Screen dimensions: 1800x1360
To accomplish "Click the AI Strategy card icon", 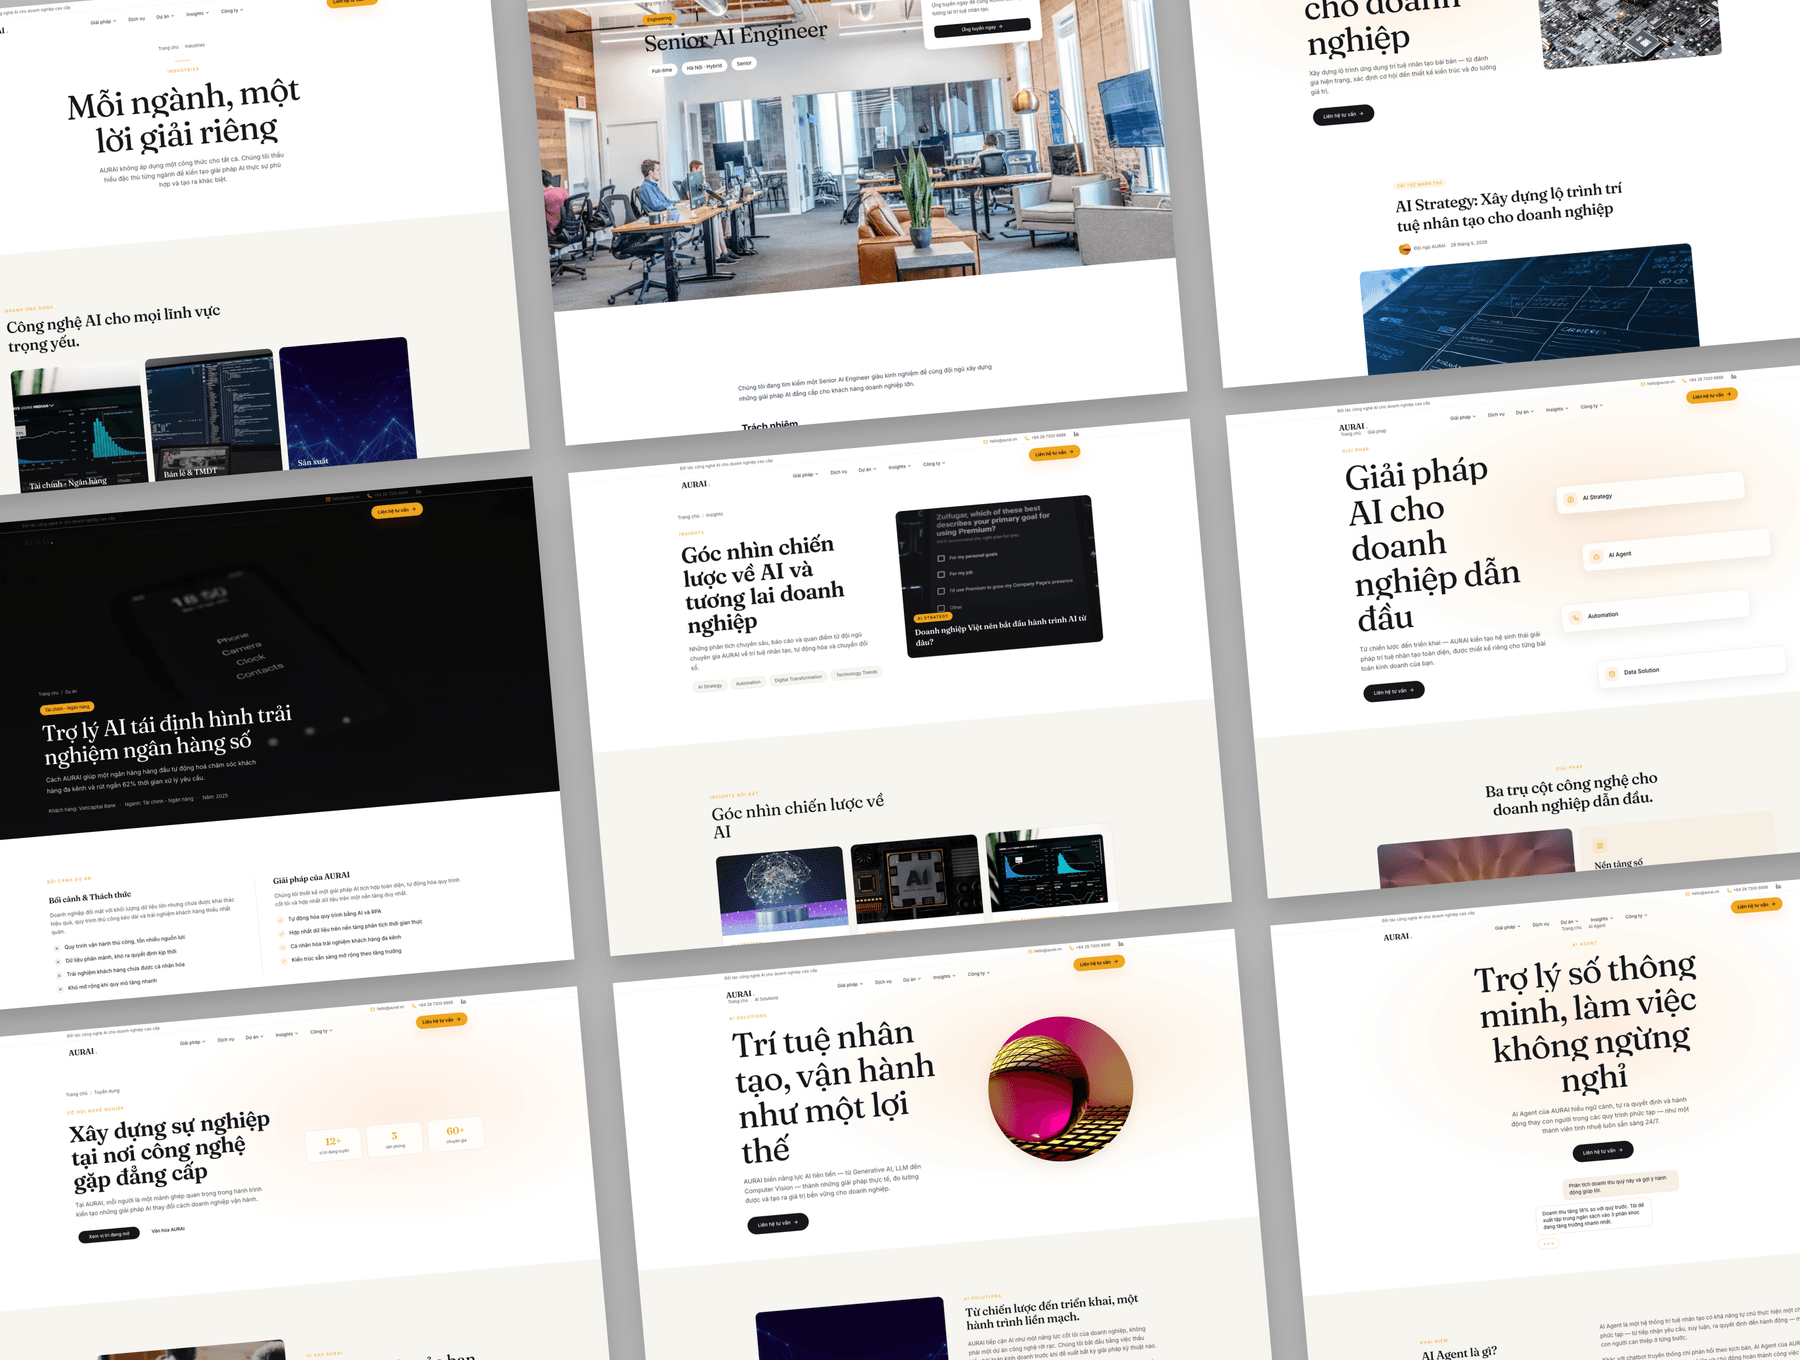I will point(1570,499).
